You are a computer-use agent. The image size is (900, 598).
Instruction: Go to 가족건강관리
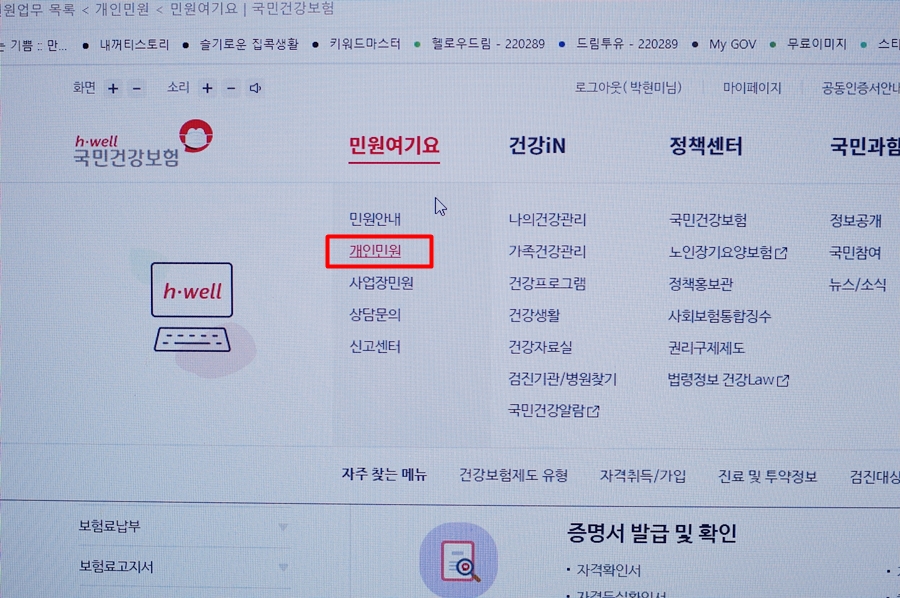click(547, 252)
